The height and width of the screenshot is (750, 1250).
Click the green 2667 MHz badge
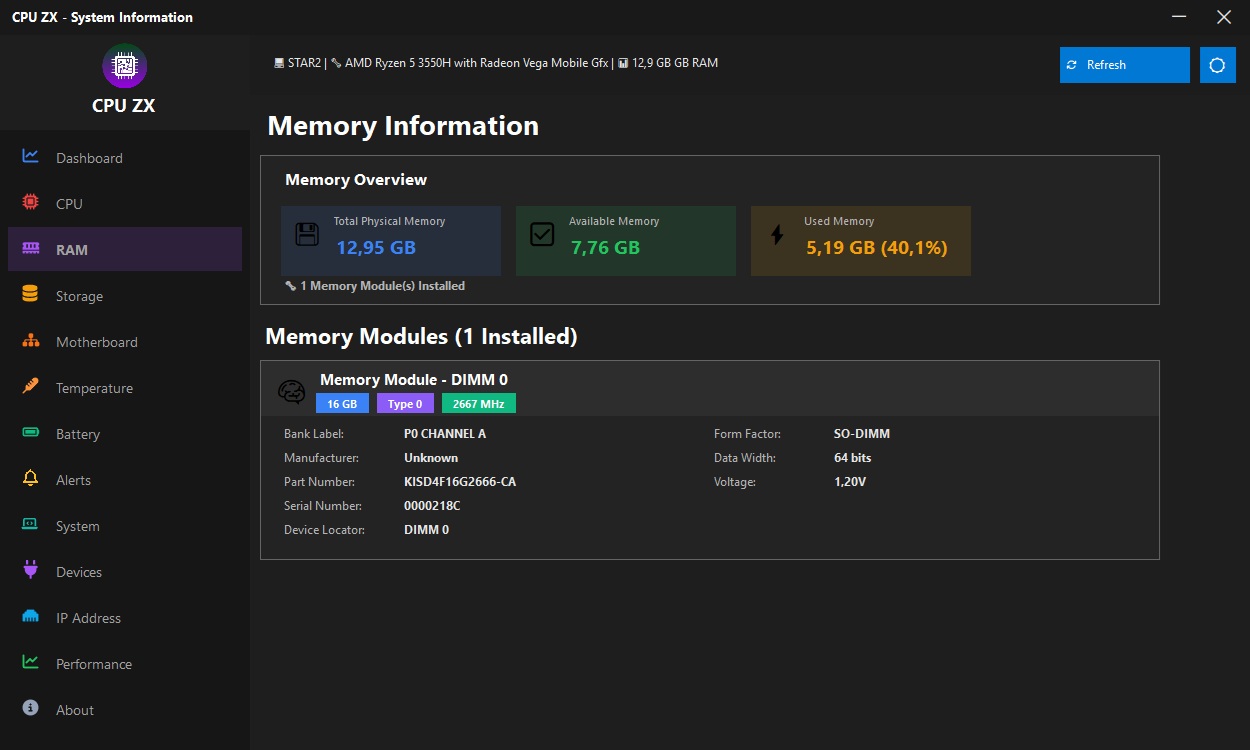pyautogui.click(x=478, y=404)
